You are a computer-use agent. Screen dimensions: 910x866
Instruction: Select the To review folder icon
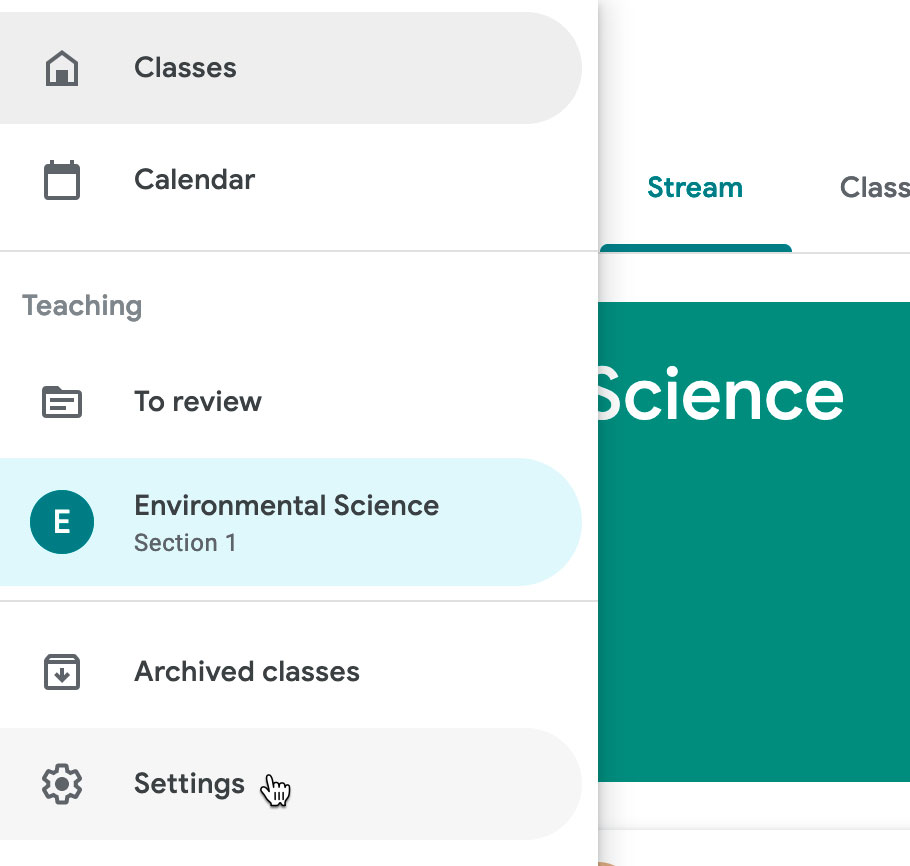click(x=63, y=401)
